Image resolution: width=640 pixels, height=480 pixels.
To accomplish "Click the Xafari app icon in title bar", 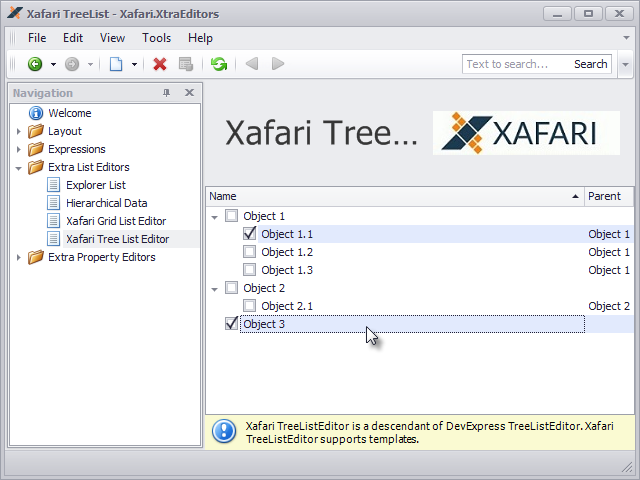I will (x=15, y=13).
